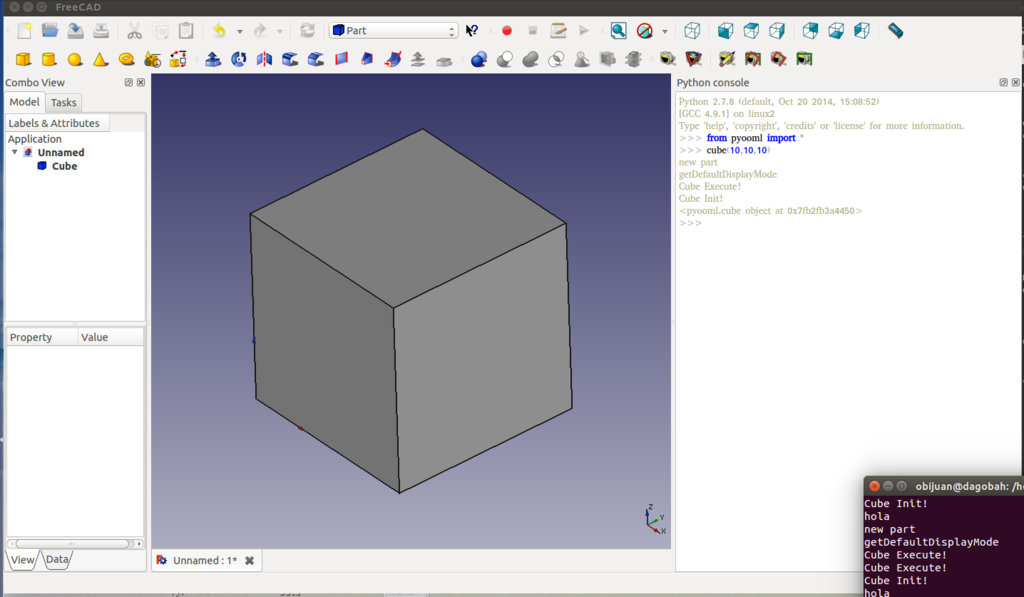Start macro recording with the red circle
This screenshot has height=597, width=1024.
507,31
